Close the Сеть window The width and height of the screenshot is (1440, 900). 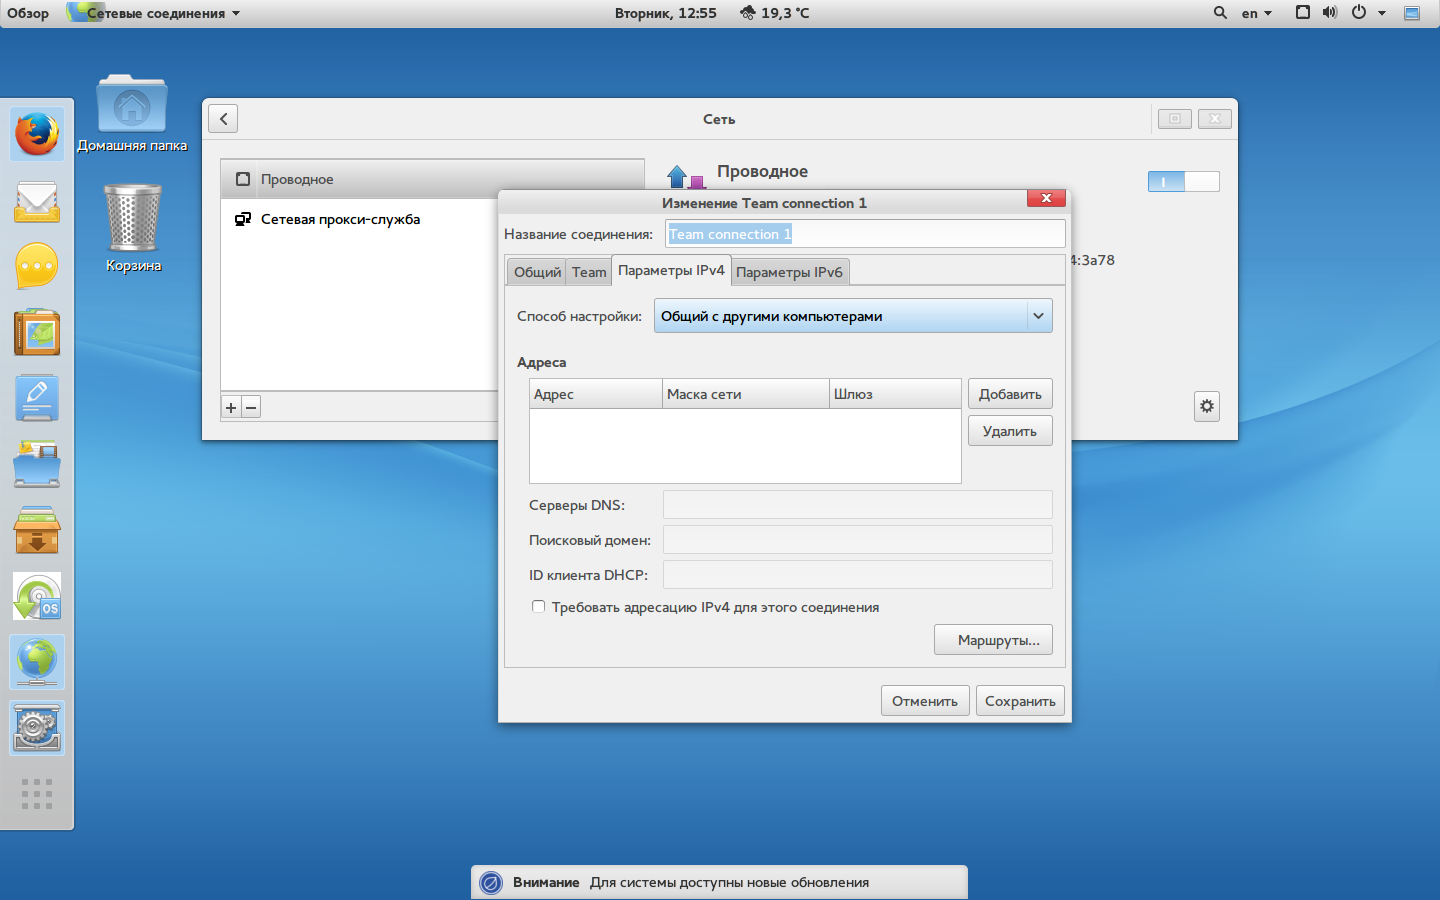(x=1215, y=119)
